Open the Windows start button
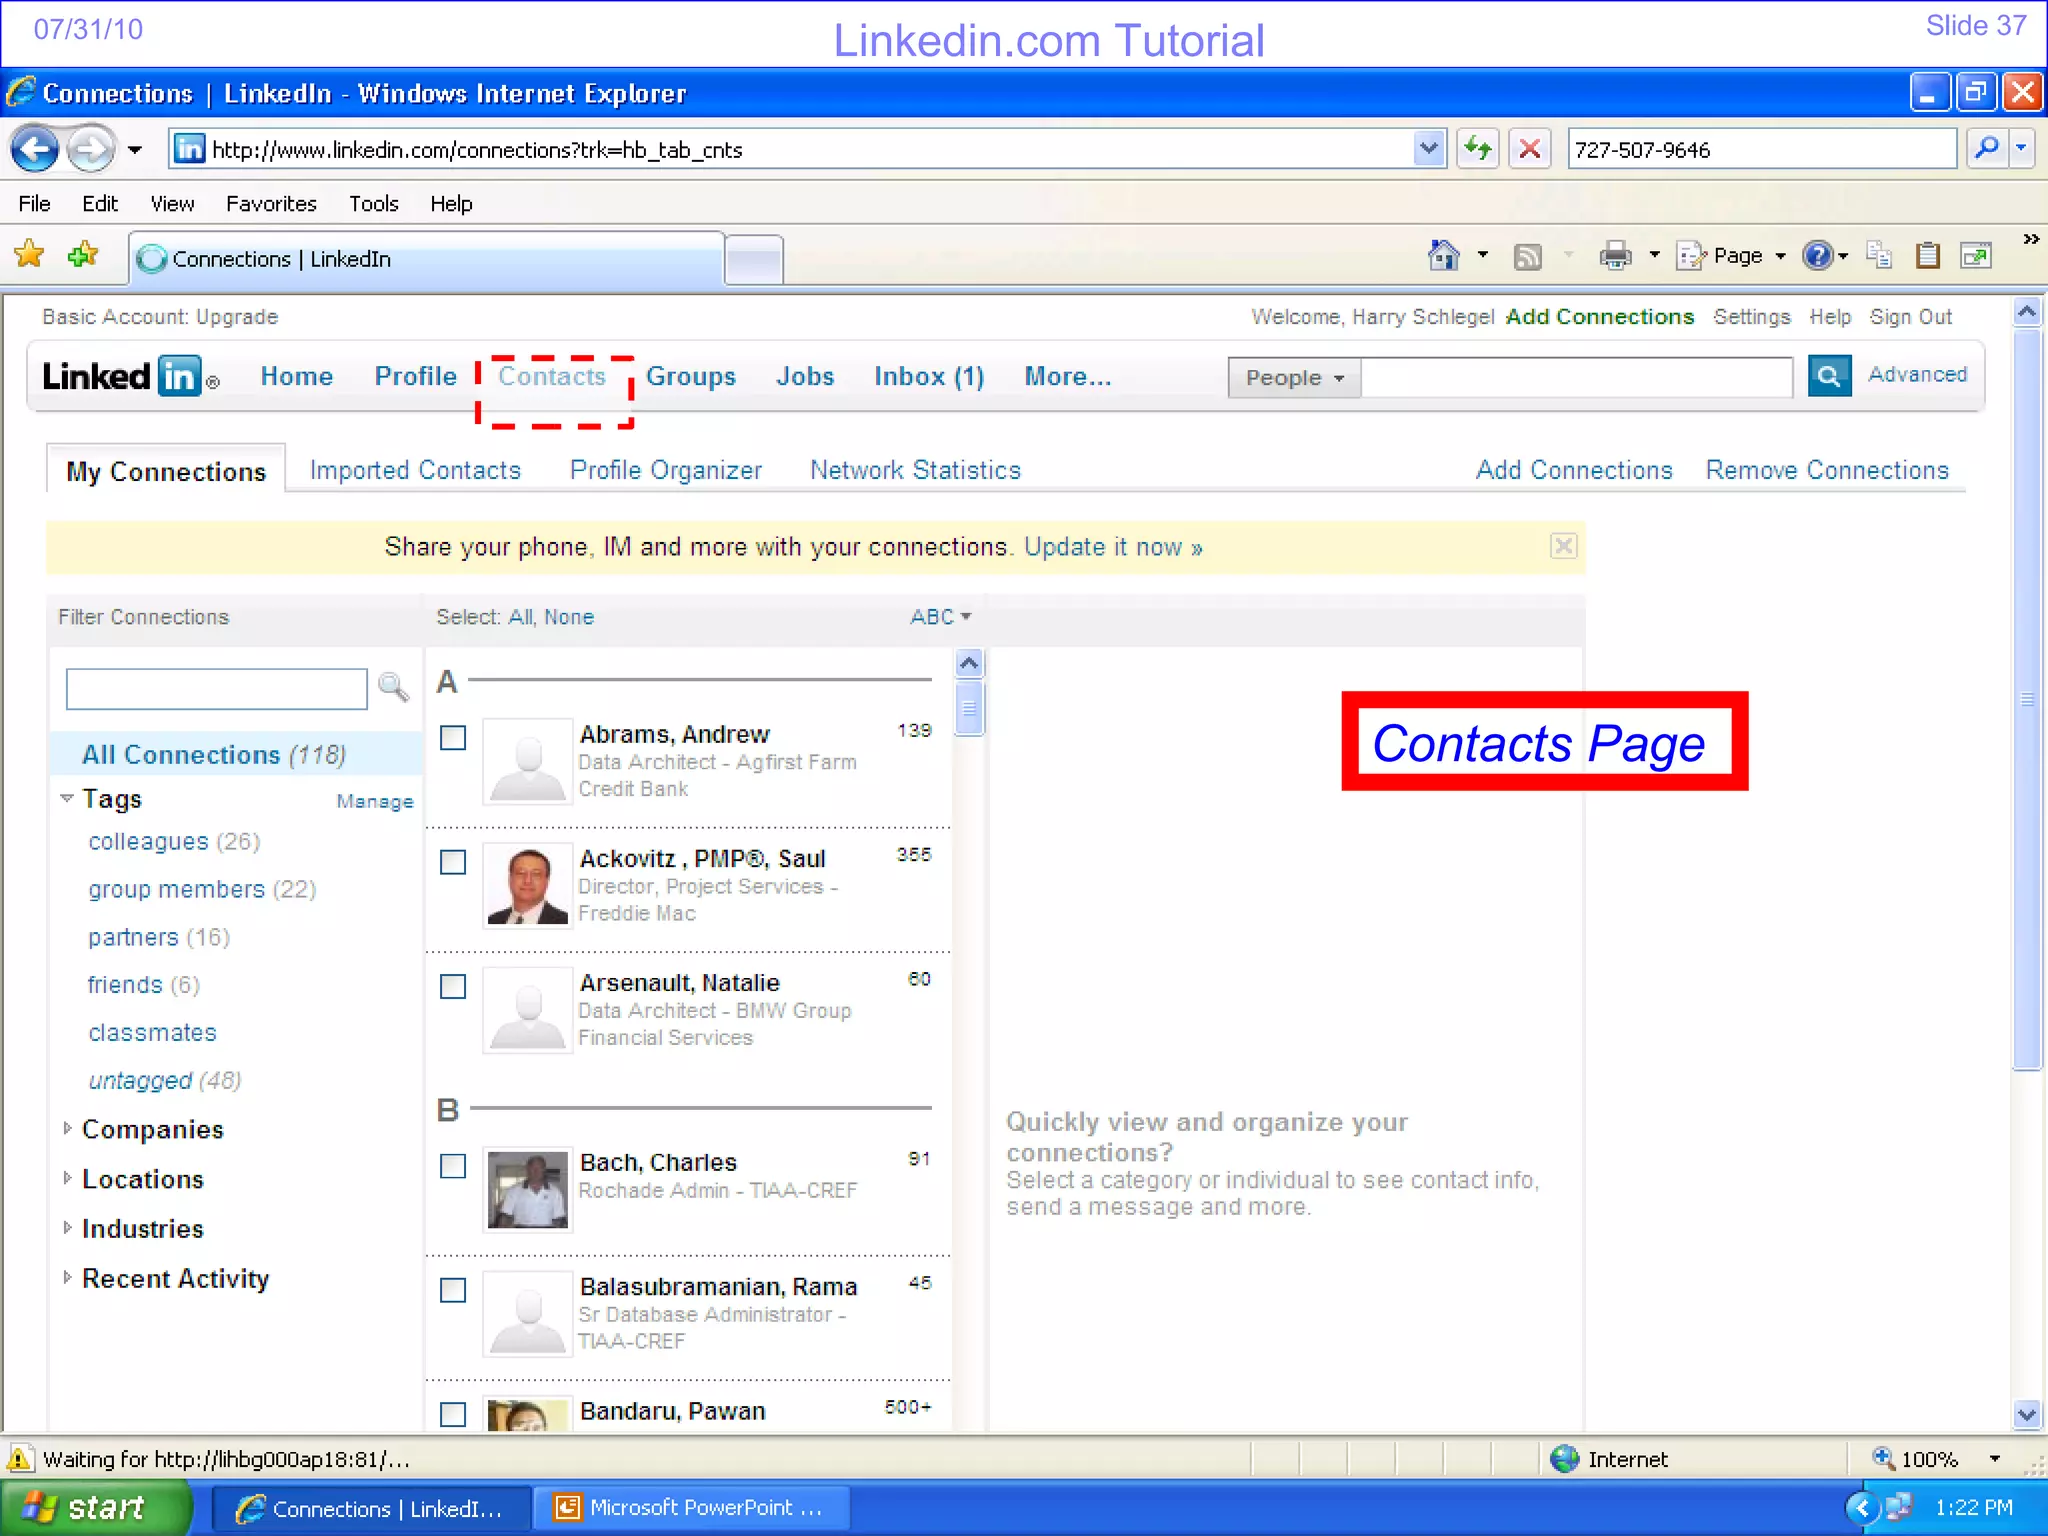Screen dimensions: 2048x1536 pyautogui.click(x=96, y=1508)
